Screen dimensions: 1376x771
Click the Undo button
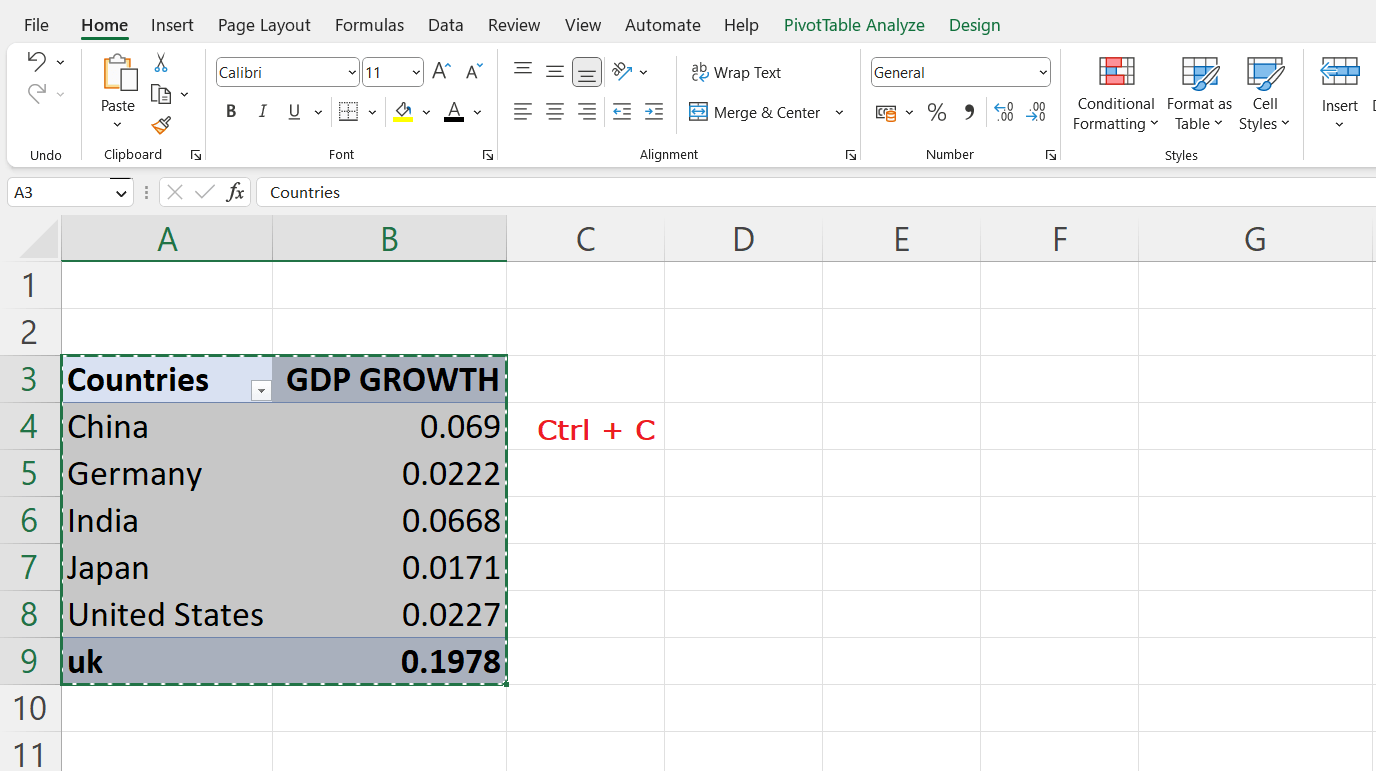38,61
